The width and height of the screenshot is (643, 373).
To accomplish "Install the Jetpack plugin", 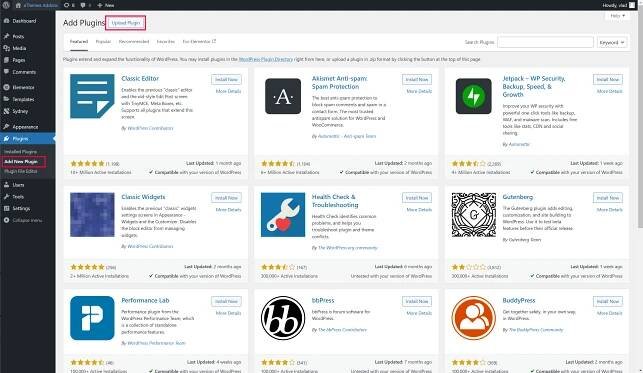I will point(608,80).
